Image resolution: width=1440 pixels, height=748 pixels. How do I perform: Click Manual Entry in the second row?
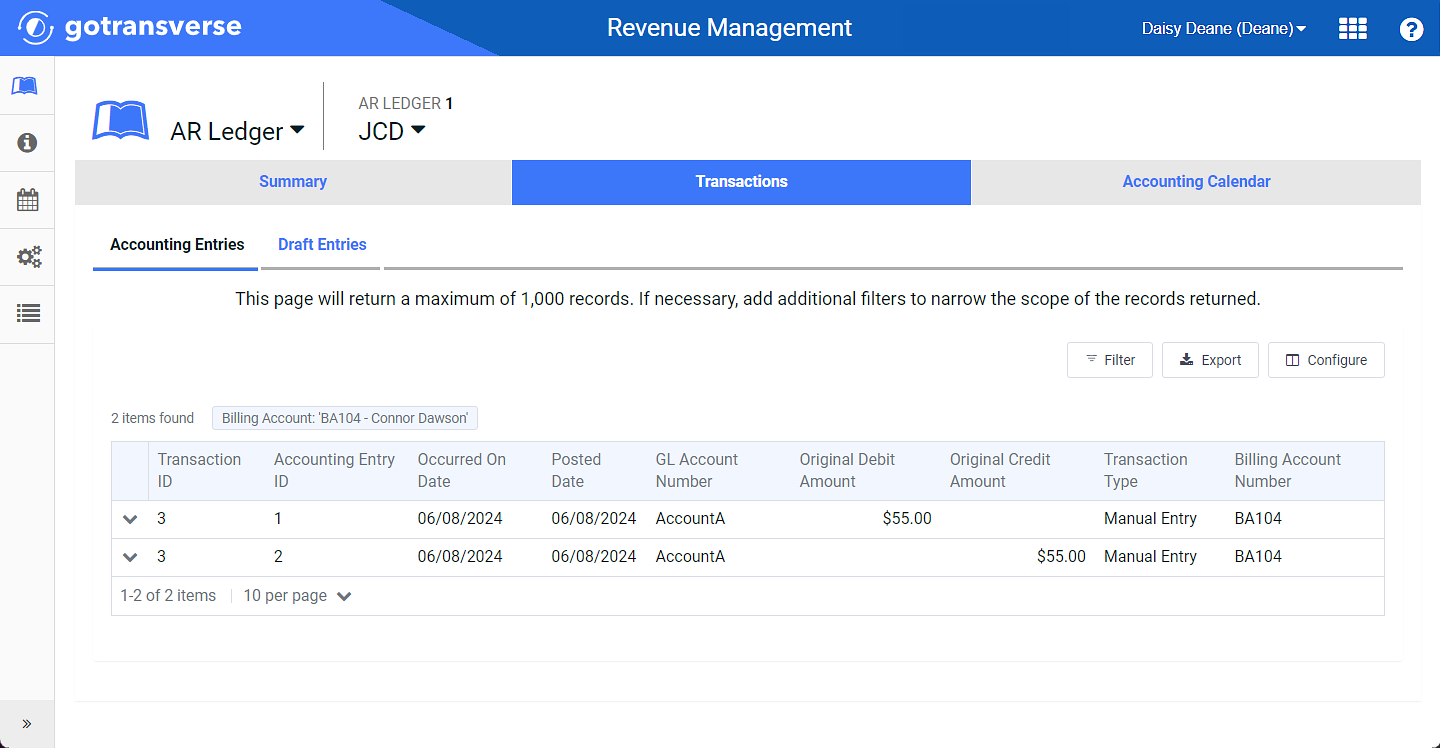pos(1150,557)
